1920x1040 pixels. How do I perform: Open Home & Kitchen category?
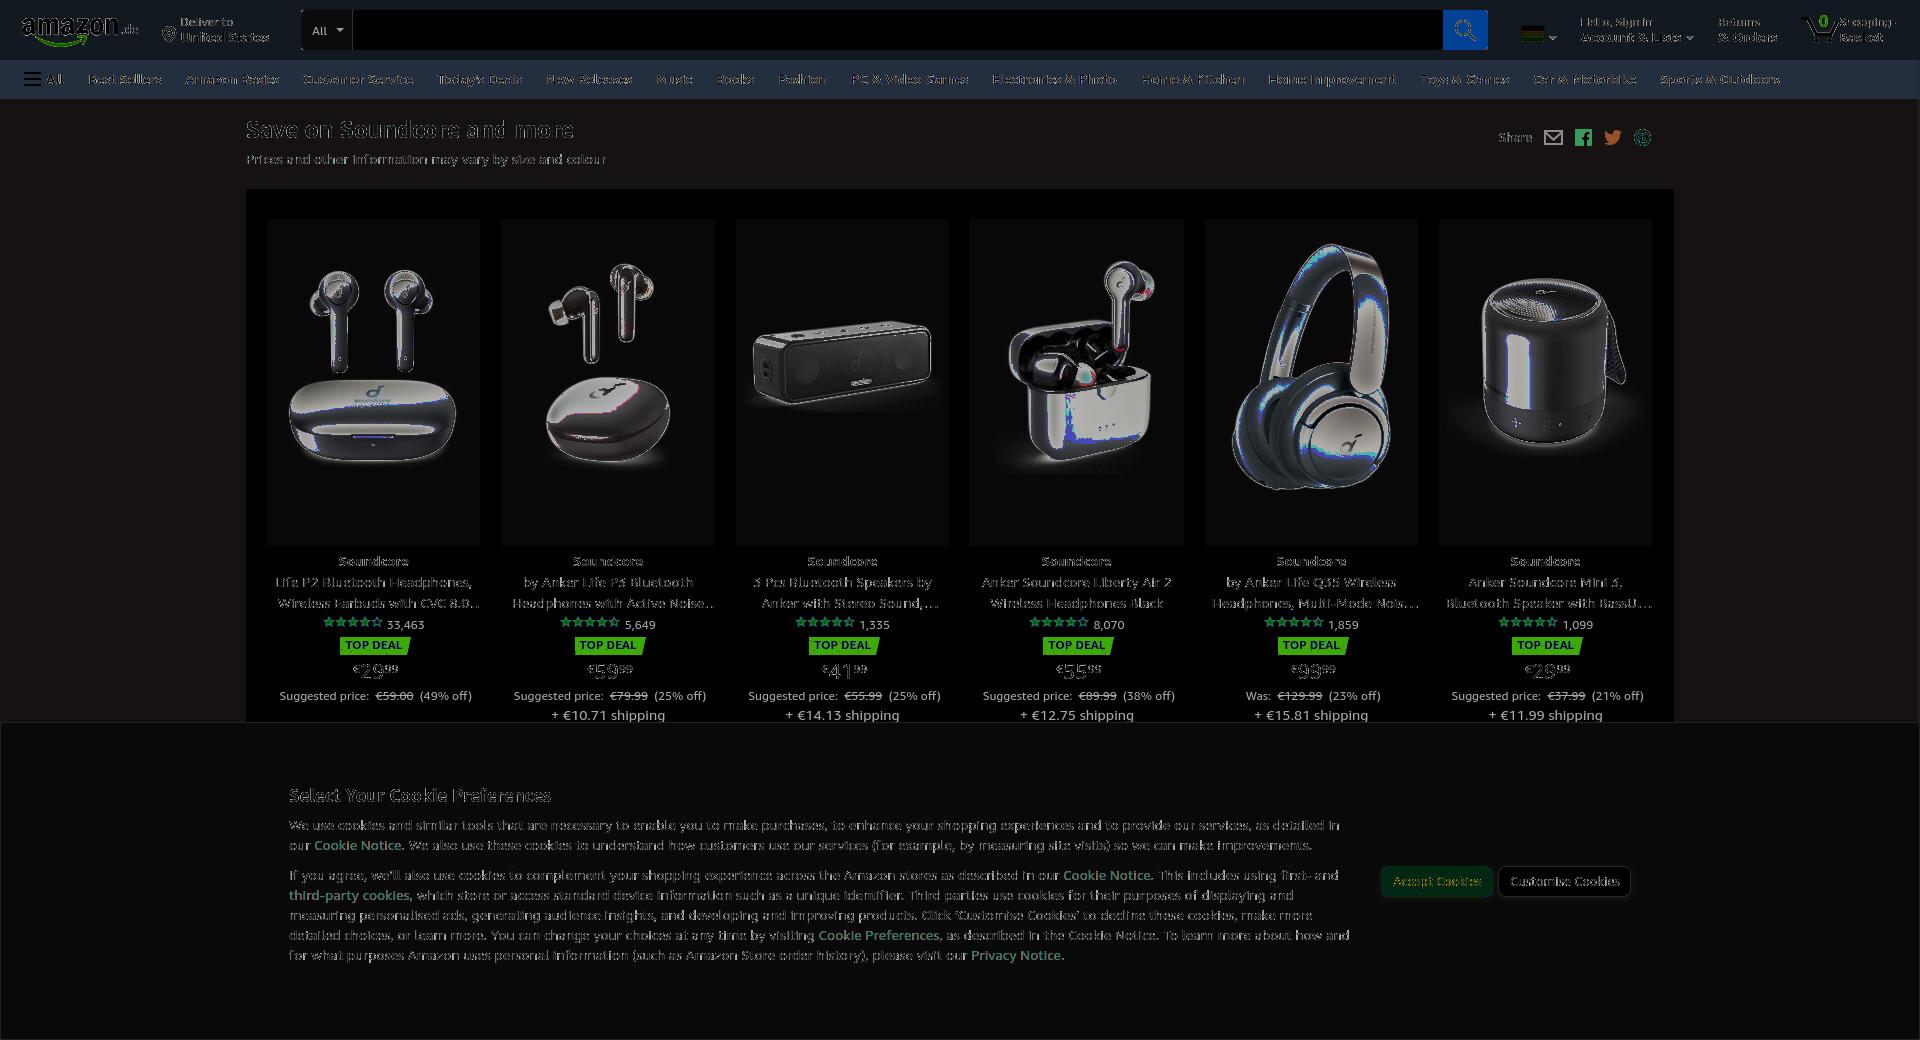(1193, 79)
